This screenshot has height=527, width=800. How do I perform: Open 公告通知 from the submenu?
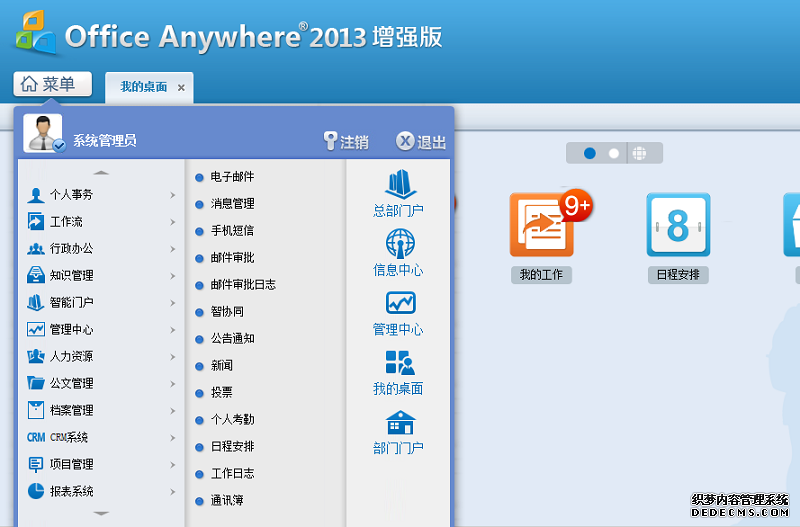pos(232,339)
